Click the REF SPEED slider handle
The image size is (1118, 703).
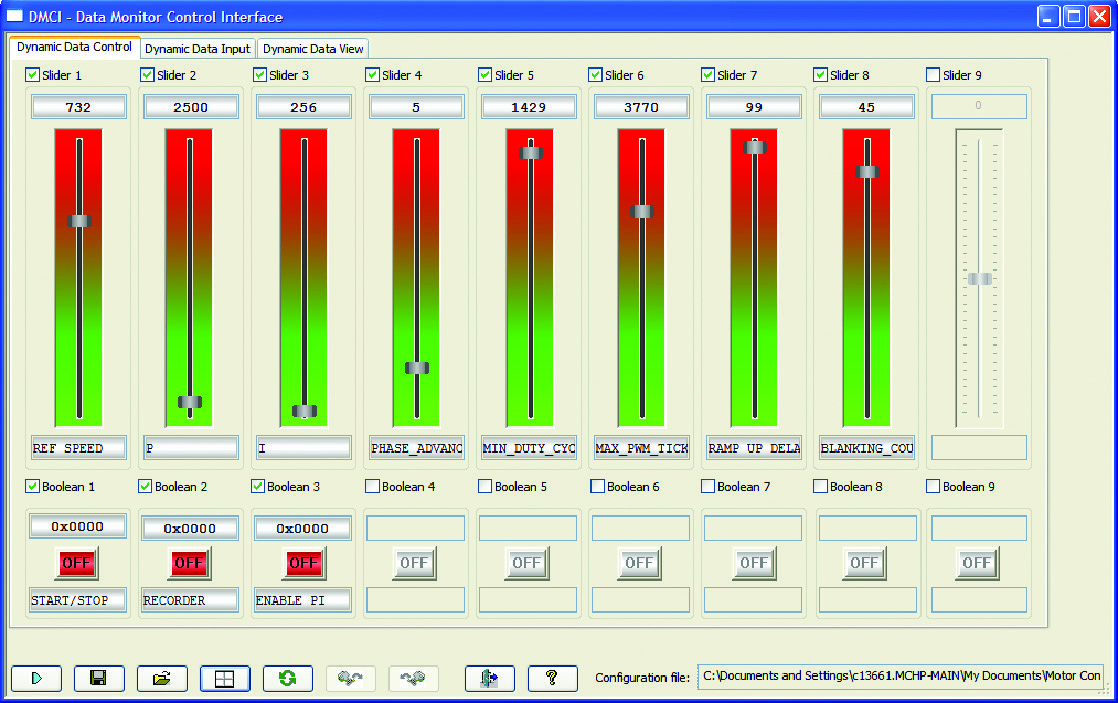coord(79,221)
